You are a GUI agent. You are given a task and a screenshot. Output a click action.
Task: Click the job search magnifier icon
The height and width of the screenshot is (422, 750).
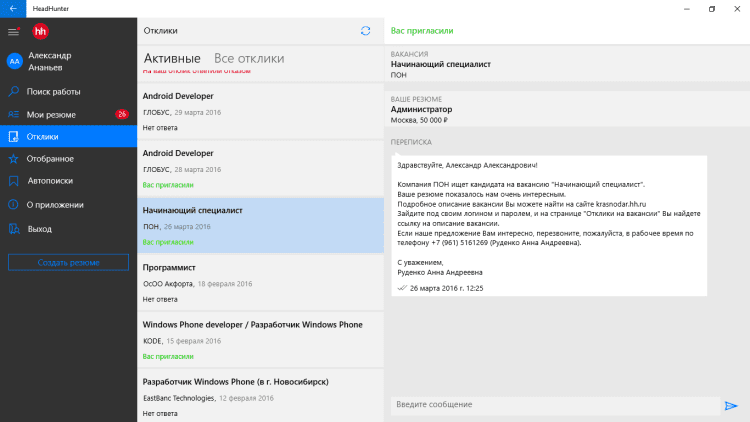coord(14,91)
